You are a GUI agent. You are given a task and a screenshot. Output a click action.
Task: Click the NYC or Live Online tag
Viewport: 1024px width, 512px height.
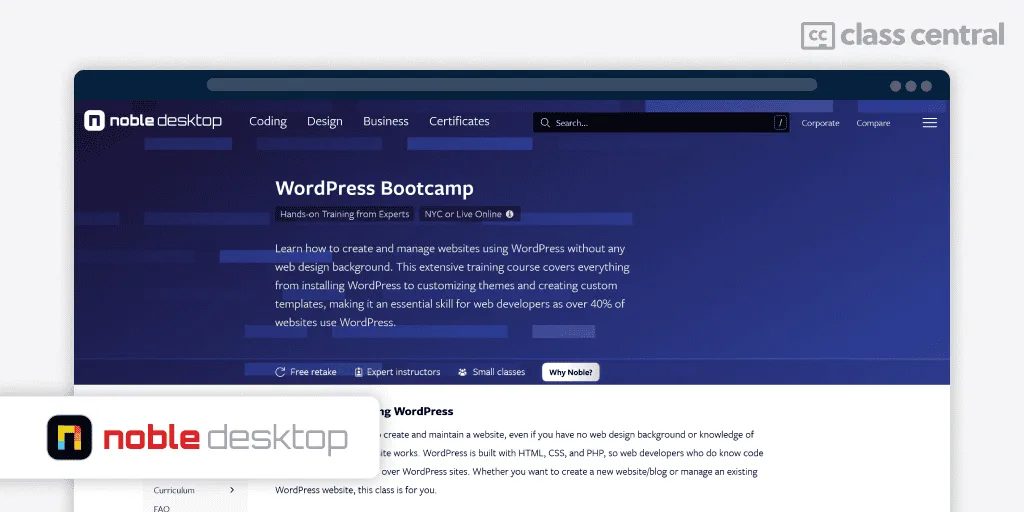[470, 214]
